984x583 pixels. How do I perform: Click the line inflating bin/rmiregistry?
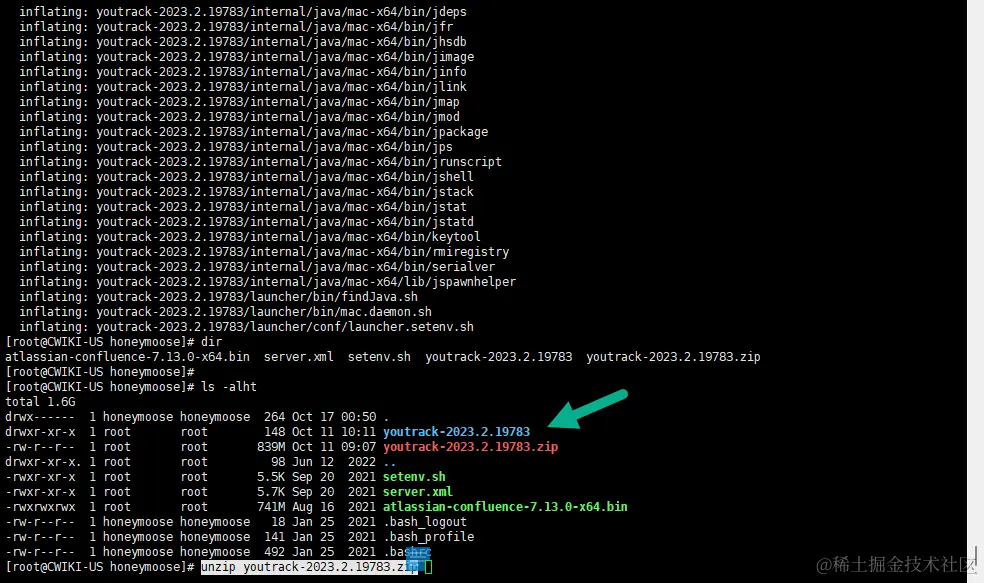coord(264,252)
